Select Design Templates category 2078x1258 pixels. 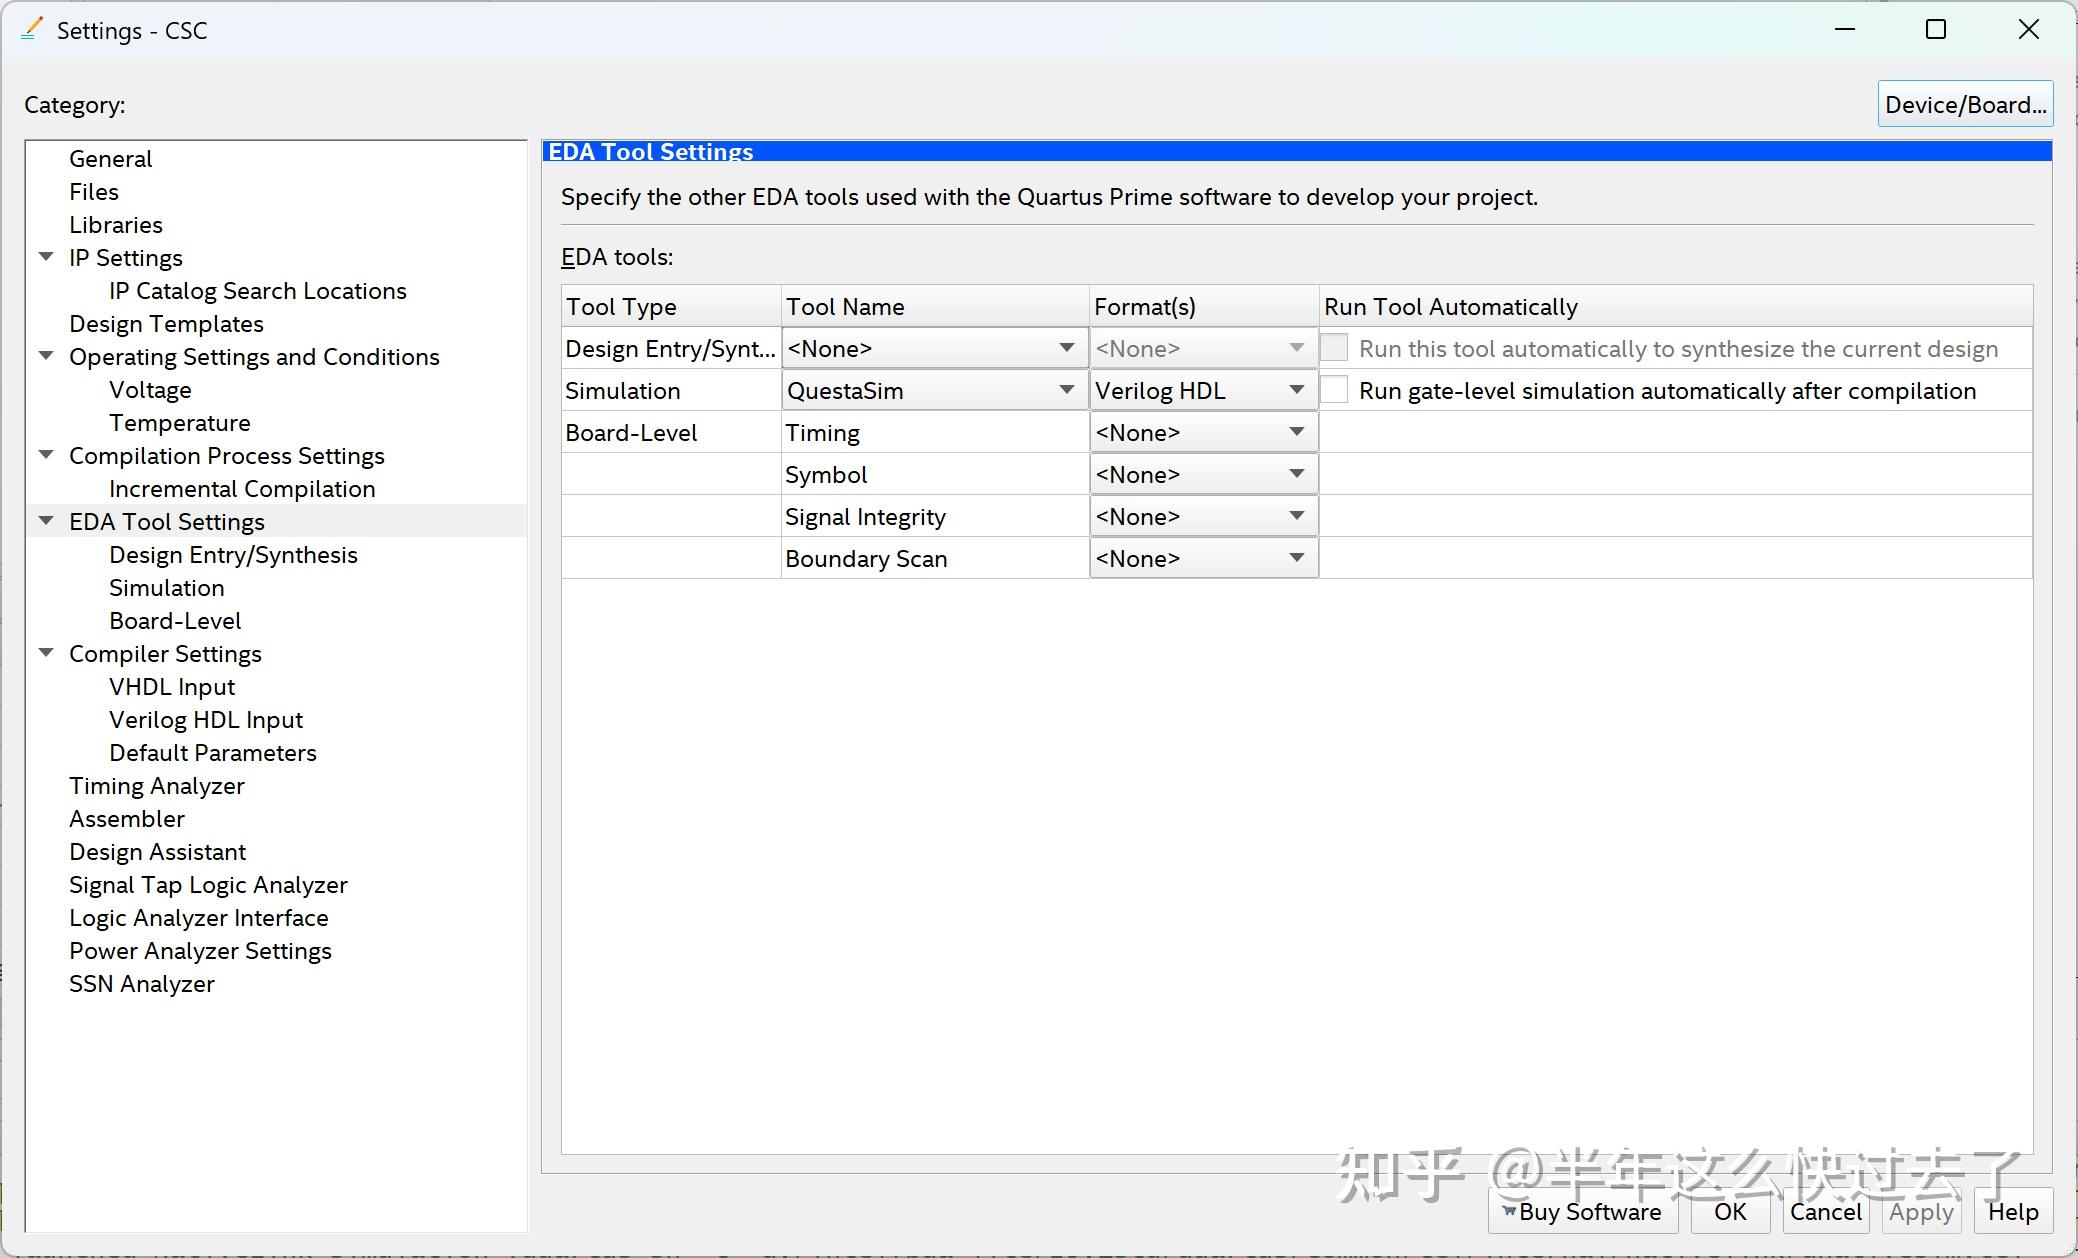click(x=166, y=323)
